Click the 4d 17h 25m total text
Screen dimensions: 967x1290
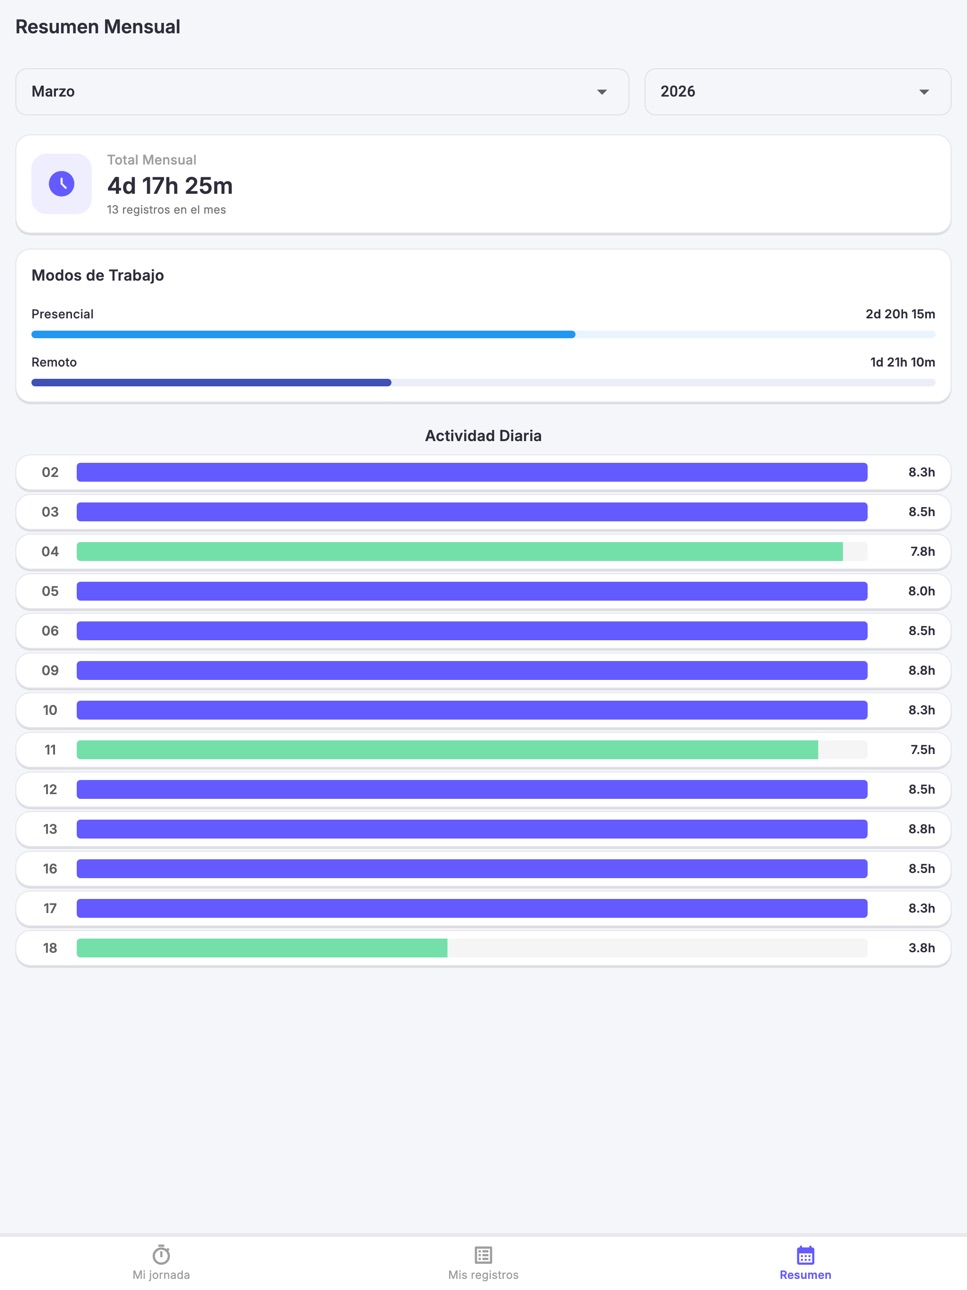170,186
